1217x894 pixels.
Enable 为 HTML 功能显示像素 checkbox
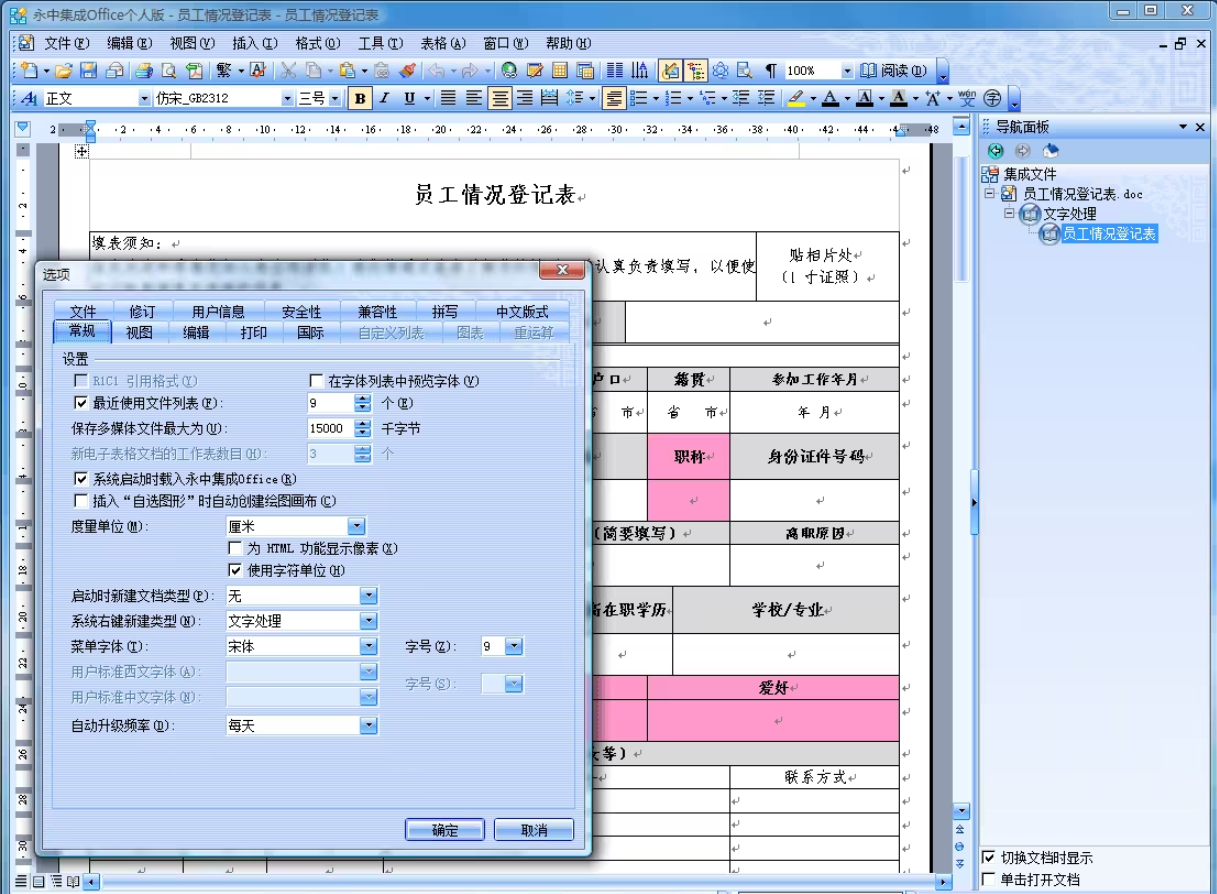point(235,549)
